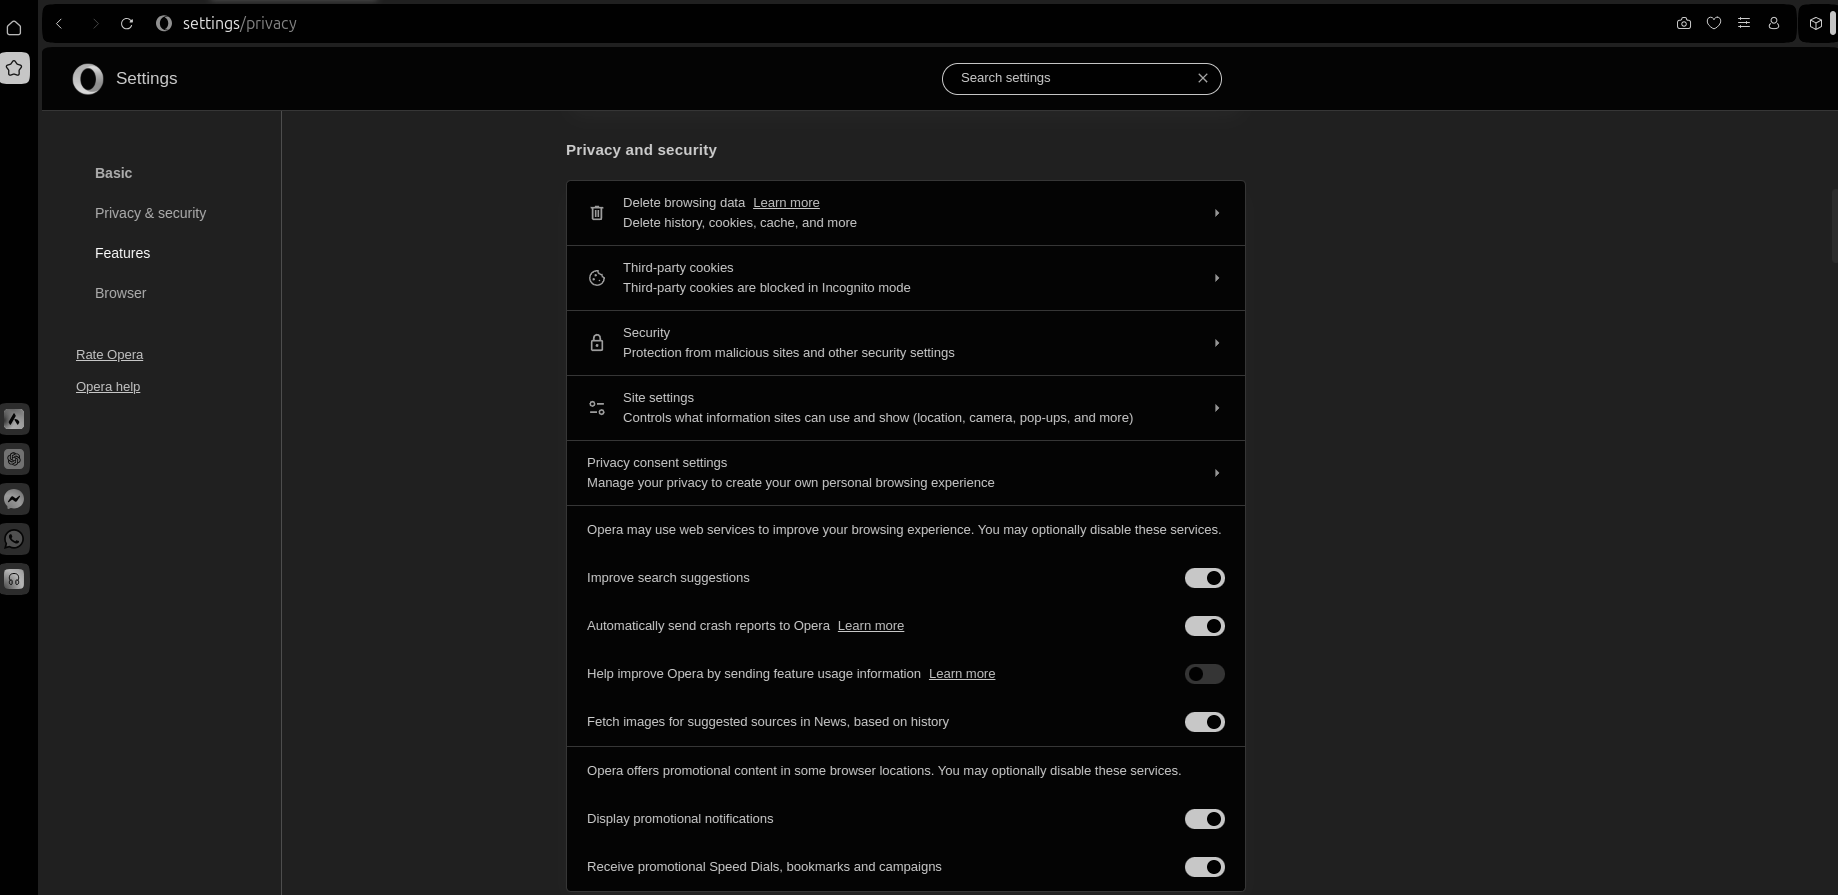Open the extensions cube icon

pos(1816,23)
